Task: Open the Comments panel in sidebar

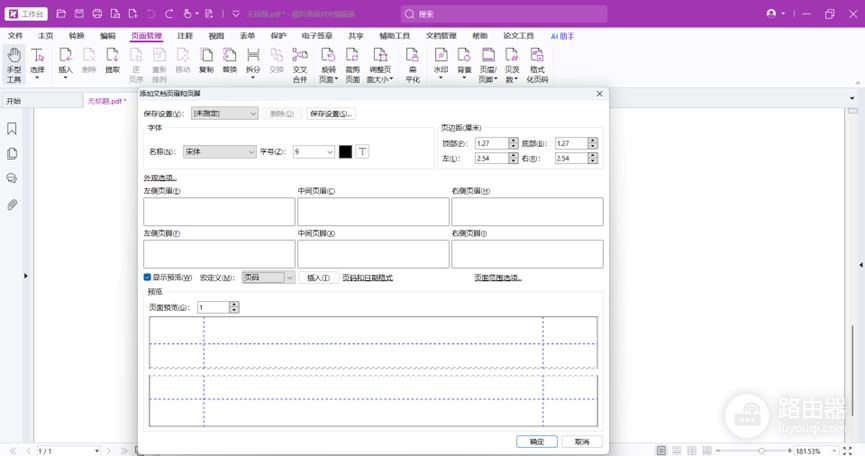Action: (12, 179)
